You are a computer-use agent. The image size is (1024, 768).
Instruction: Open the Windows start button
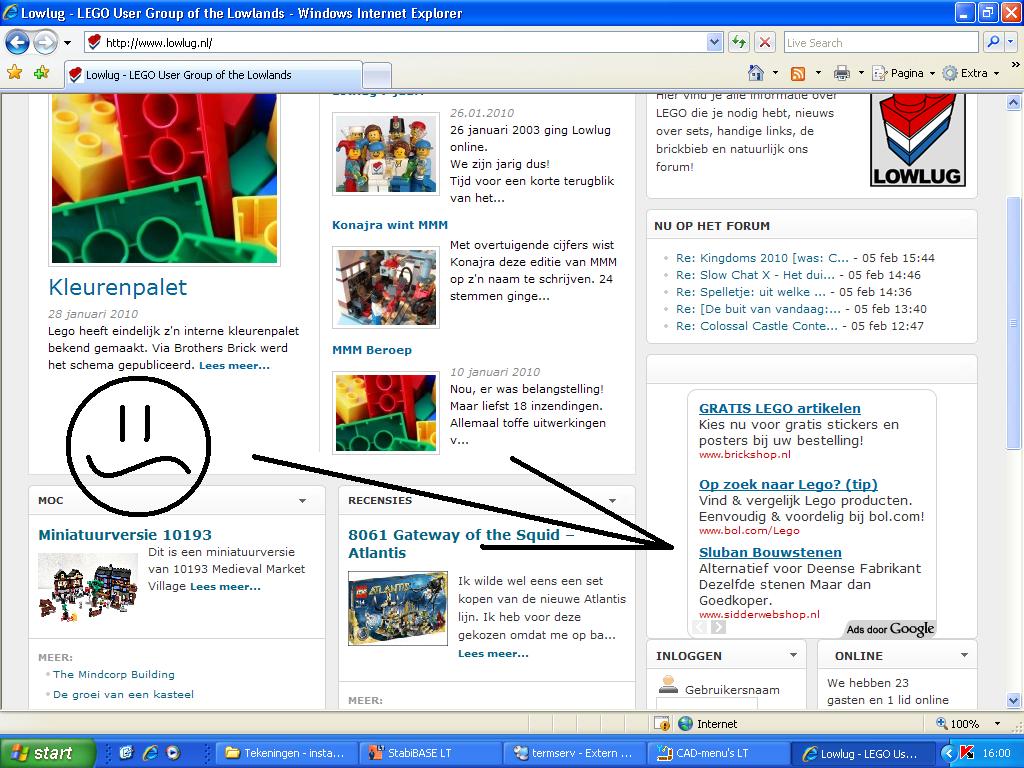click(x=48, y=753)
